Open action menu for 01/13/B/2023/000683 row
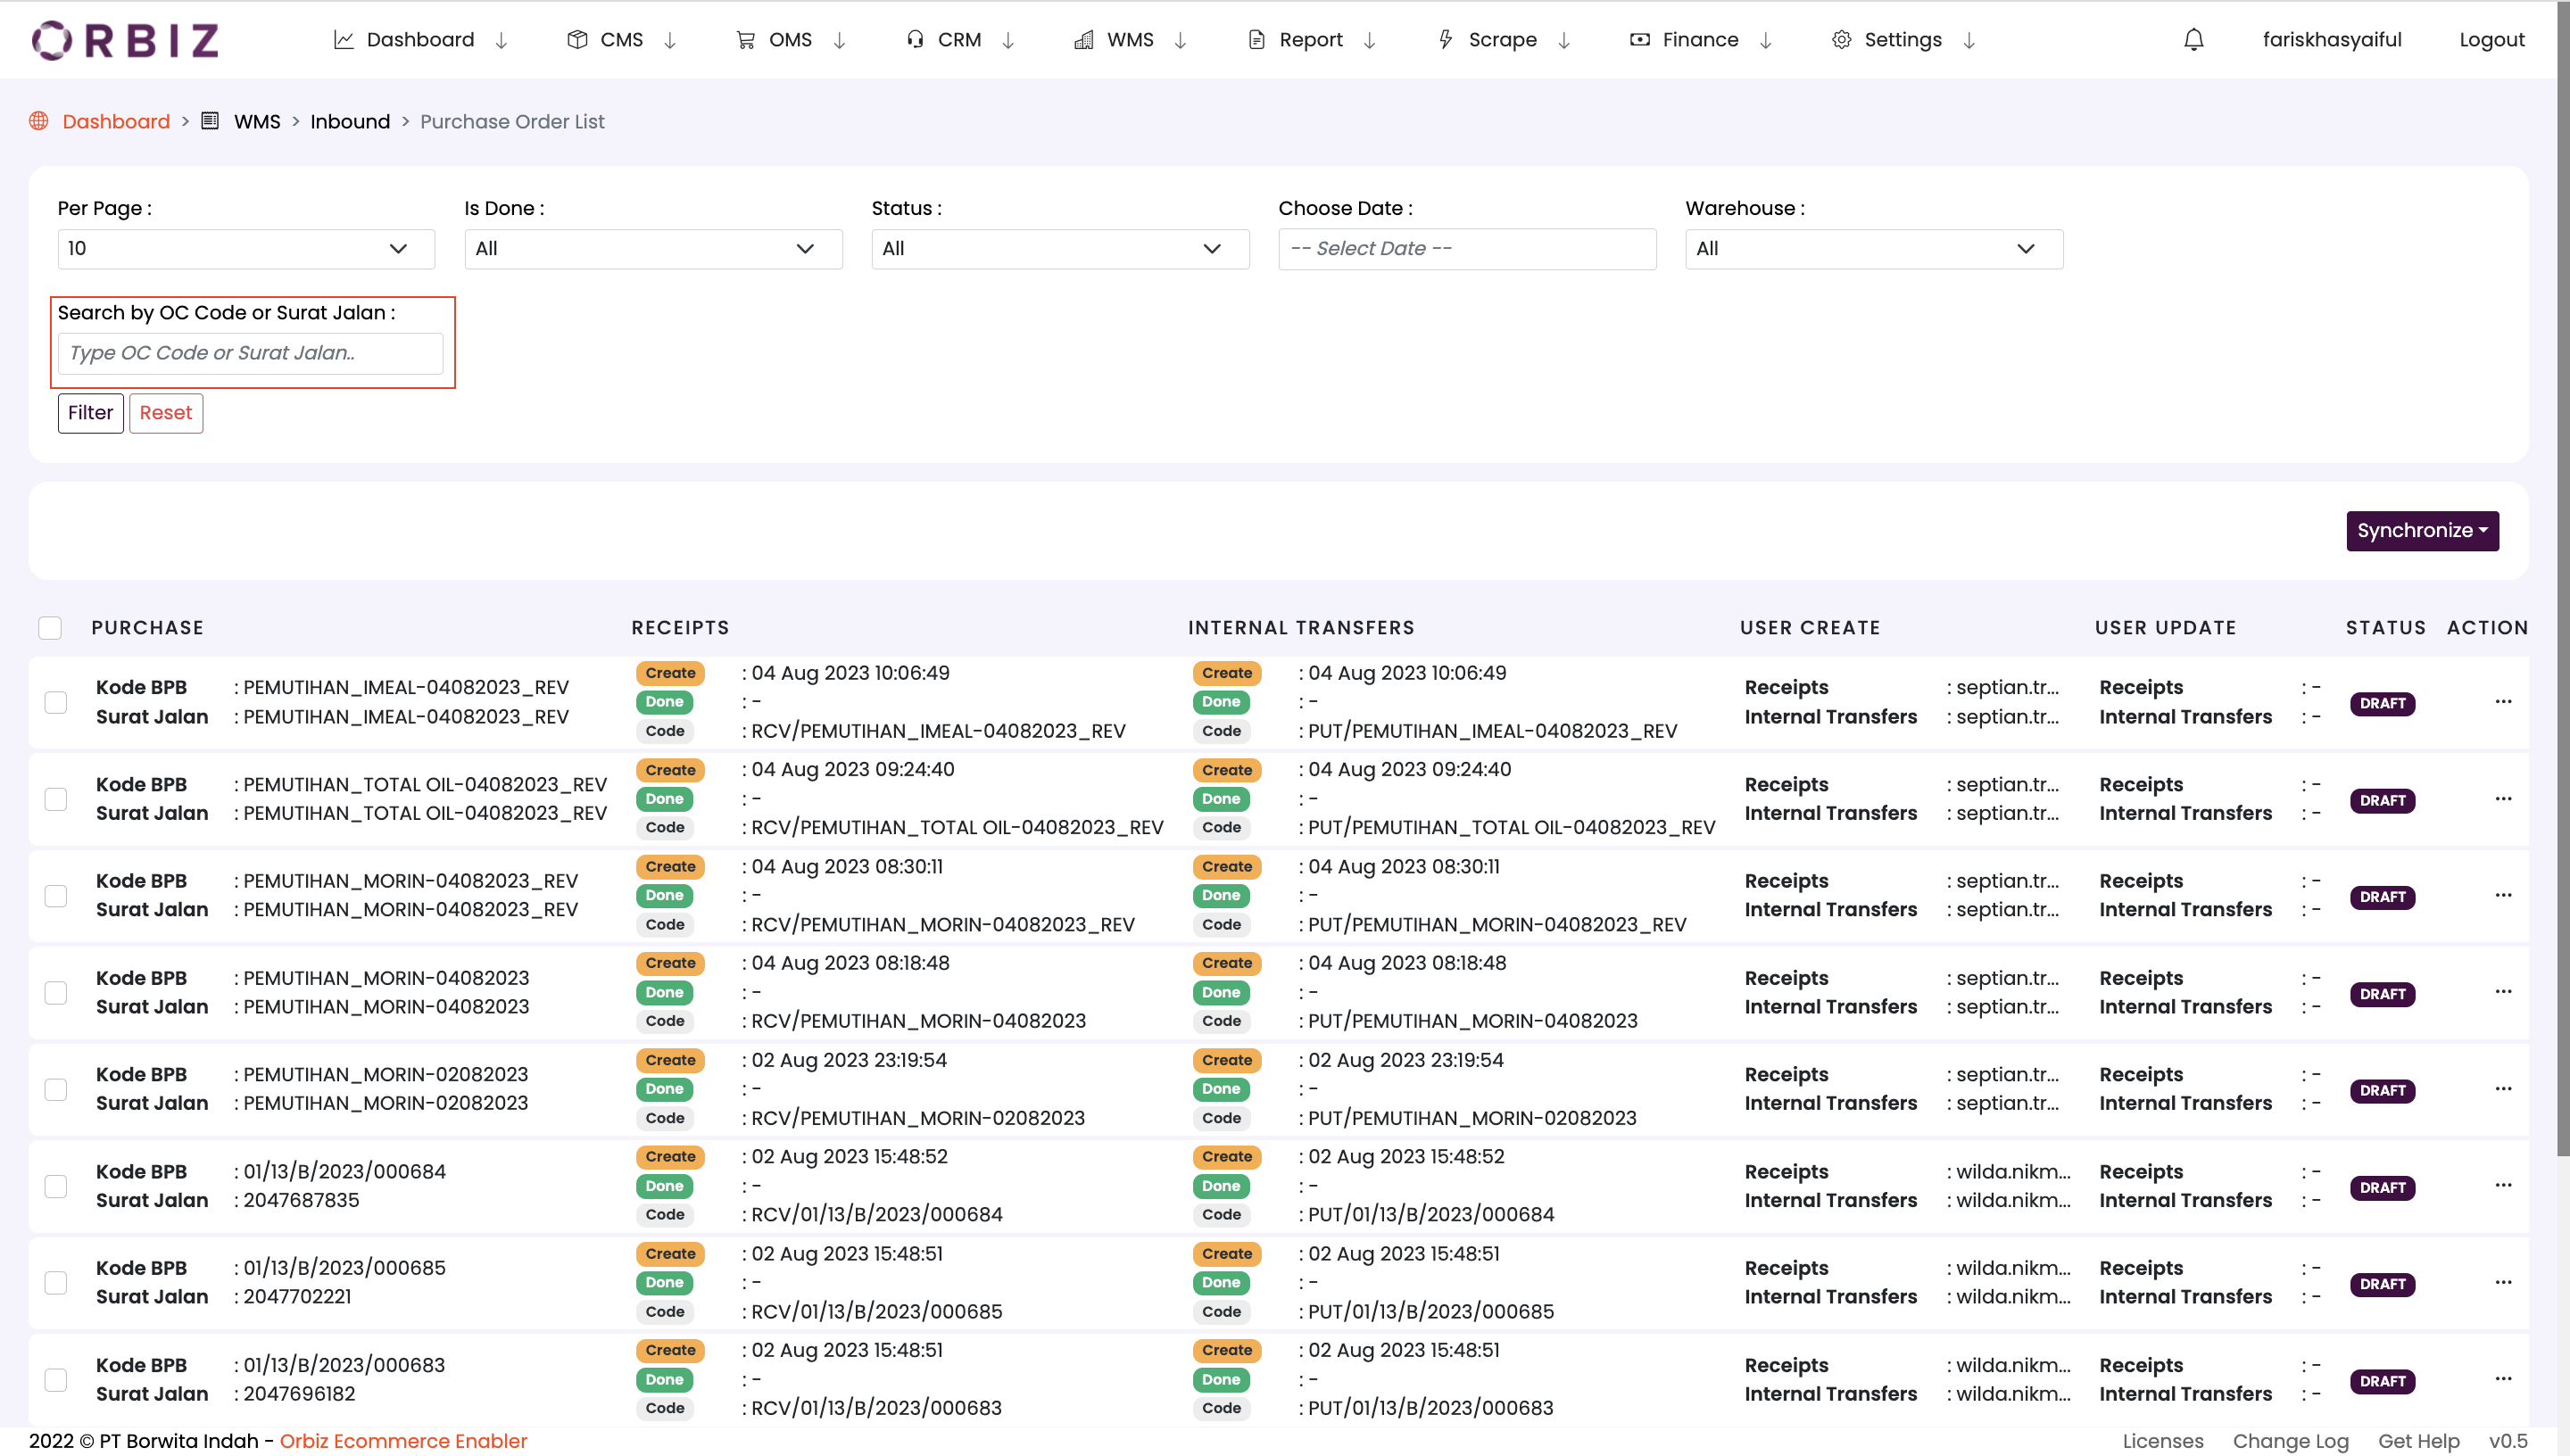This screenshot has width=2570, height=1456. 2503,1379
